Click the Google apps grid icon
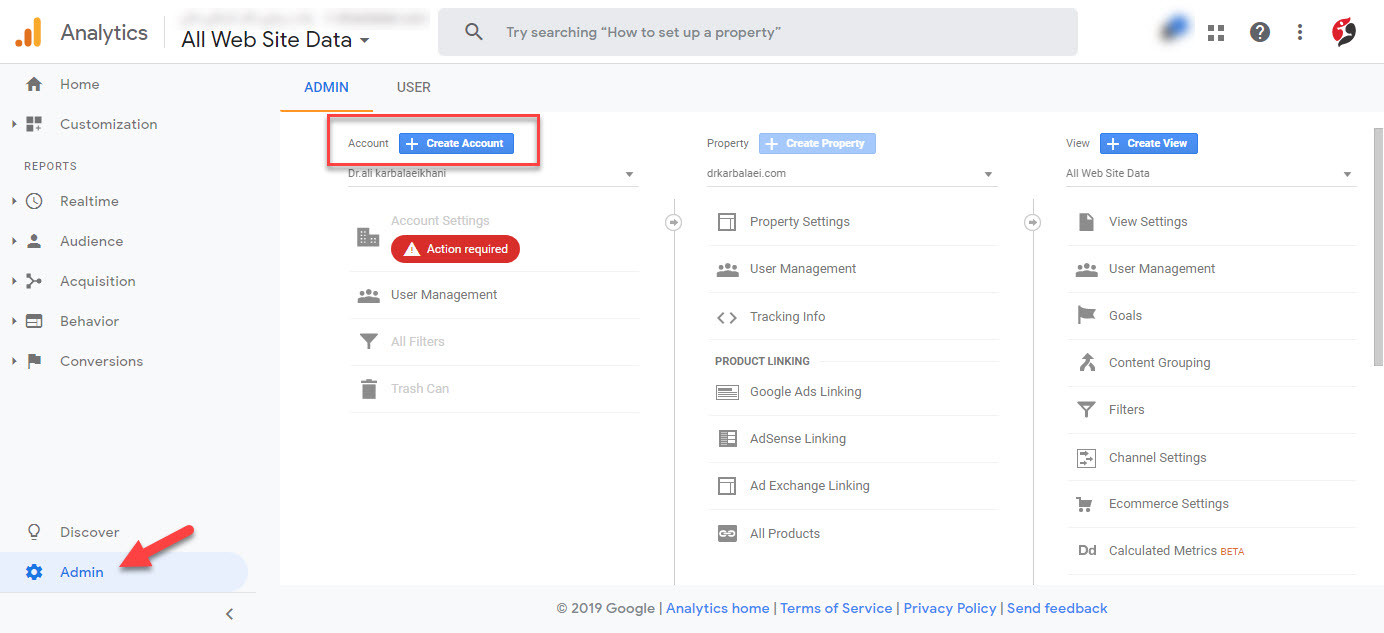The width and height of the screenshot is (1384, 633). 1216,33
